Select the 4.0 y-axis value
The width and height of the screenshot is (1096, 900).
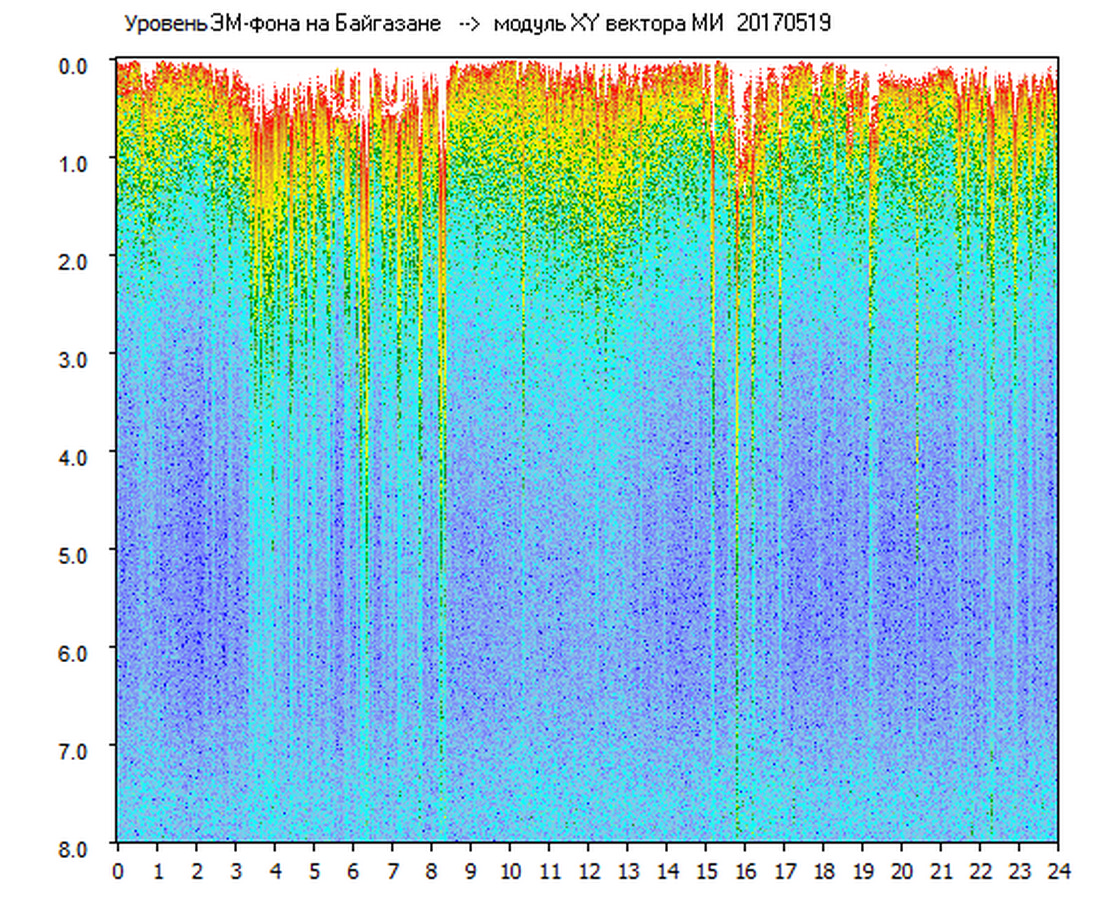[76, 456]
